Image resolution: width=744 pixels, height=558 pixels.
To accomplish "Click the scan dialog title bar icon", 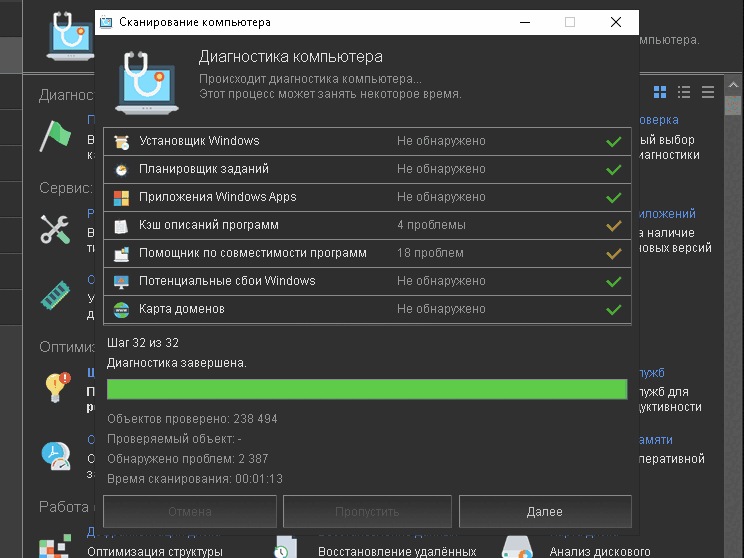I will [x=106, y=22].
